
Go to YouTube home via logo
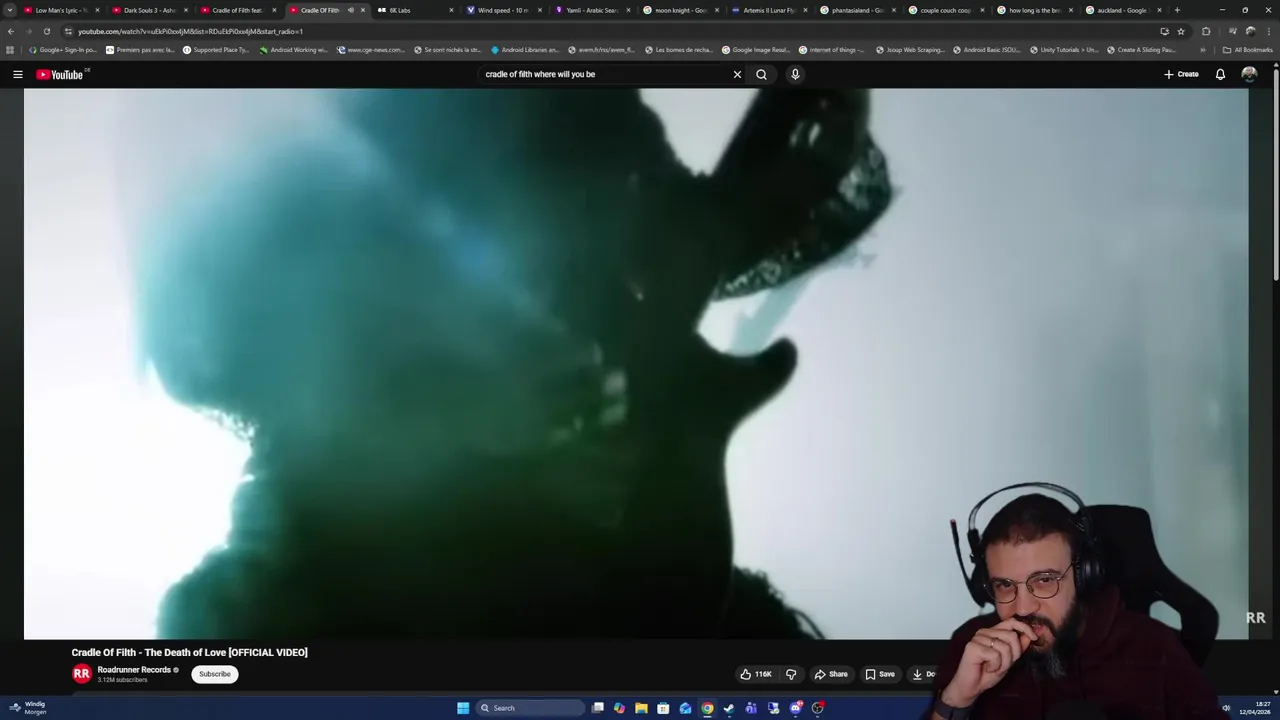(x=60, y=74)
